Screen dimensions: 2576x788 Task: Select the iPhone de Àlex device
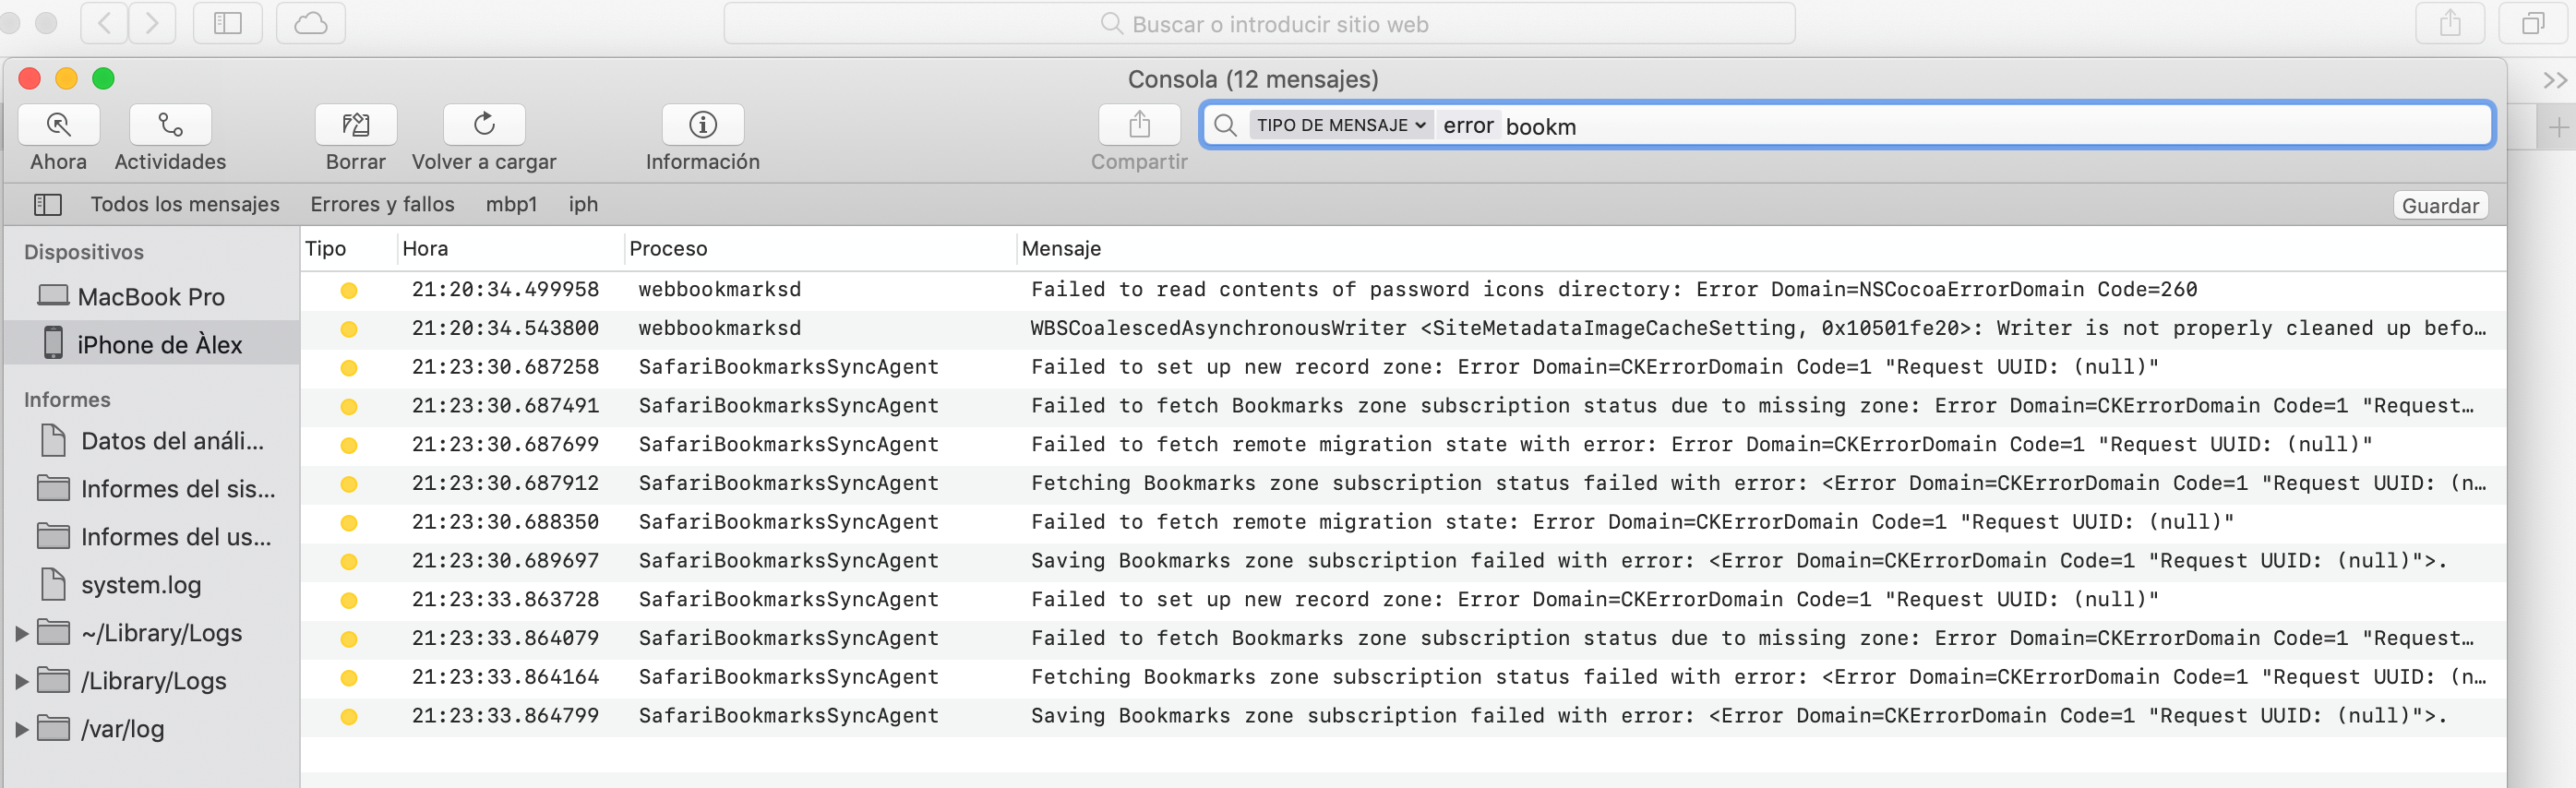(158, 344)
